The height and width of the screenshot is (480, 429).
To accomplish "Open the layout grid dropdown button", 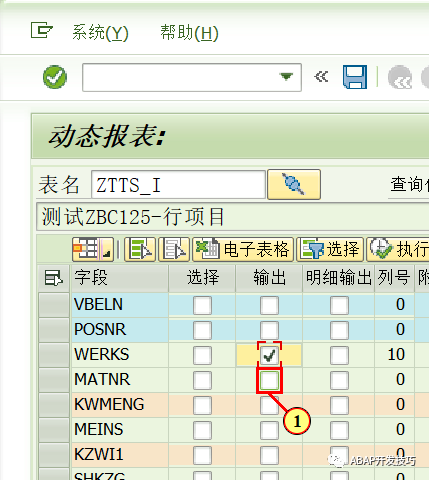I will [93, 249].
